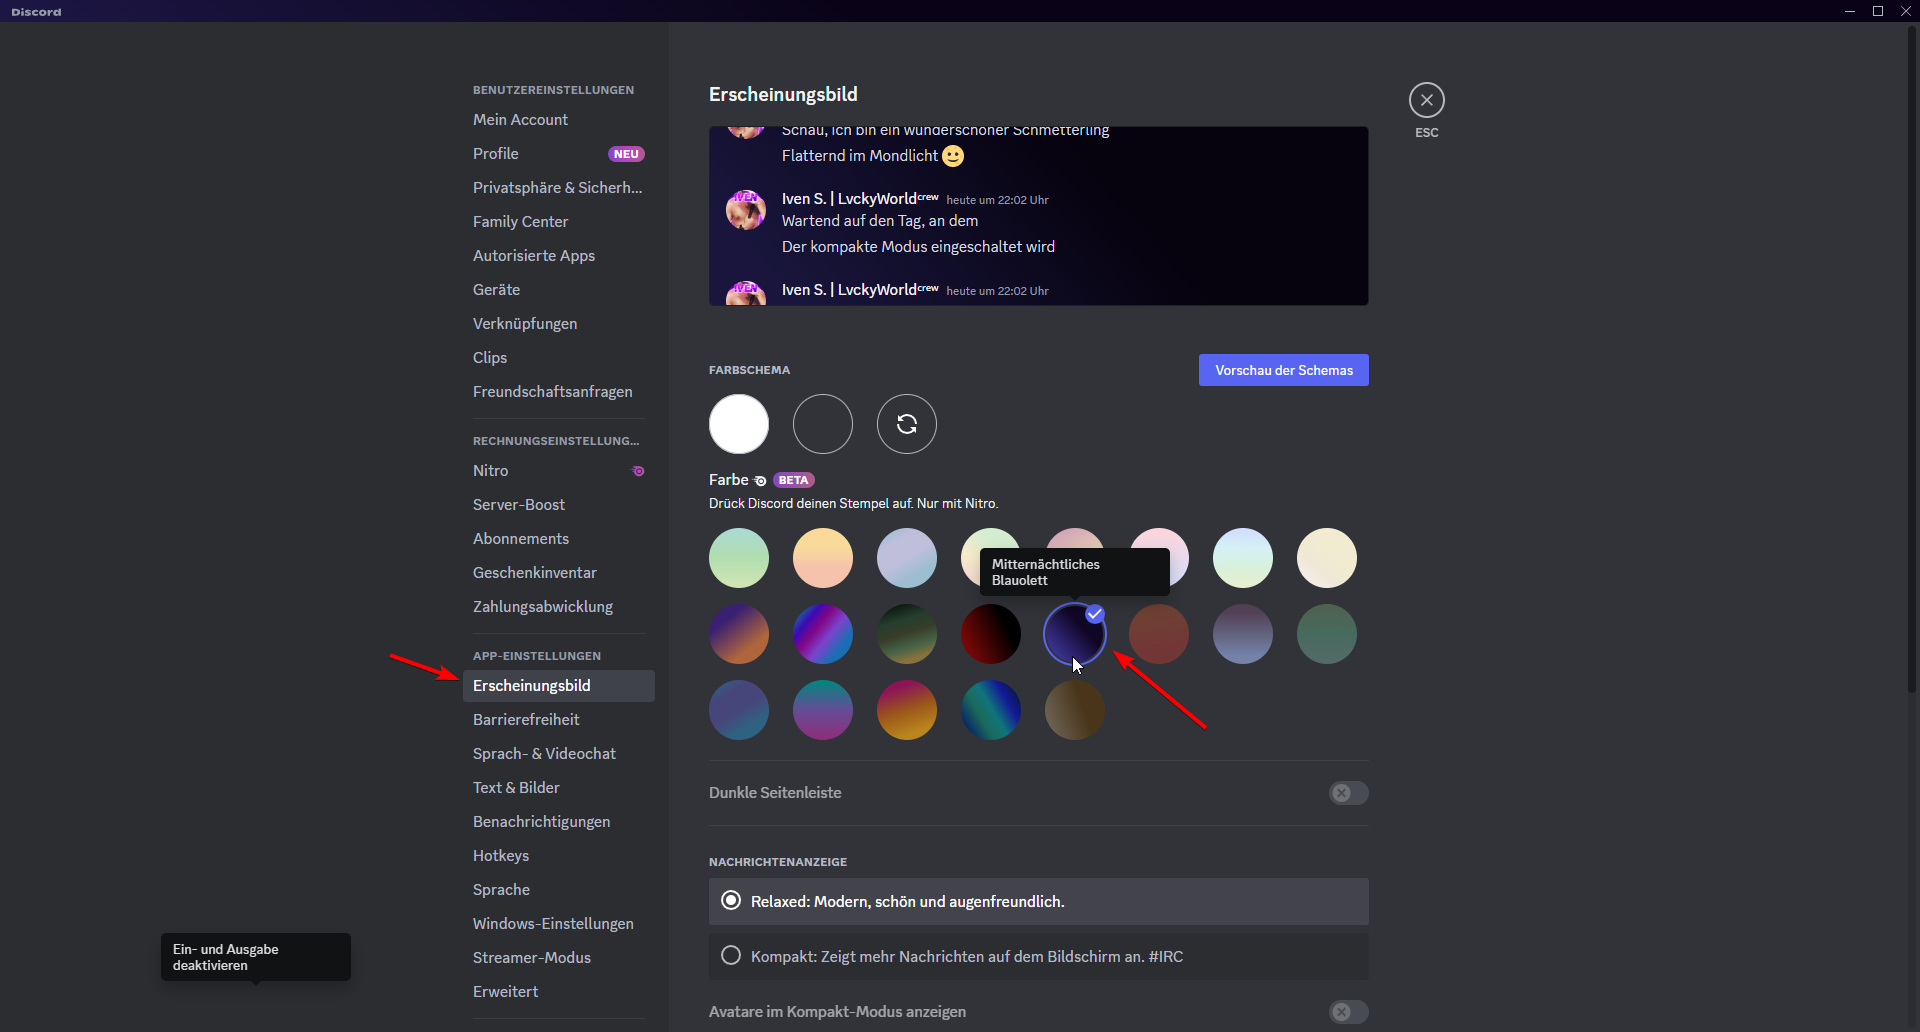Toggle the Dunkle Seitenleiste switch
The height and width of the screenshot is (1032, 1920).
point(1347,793)
